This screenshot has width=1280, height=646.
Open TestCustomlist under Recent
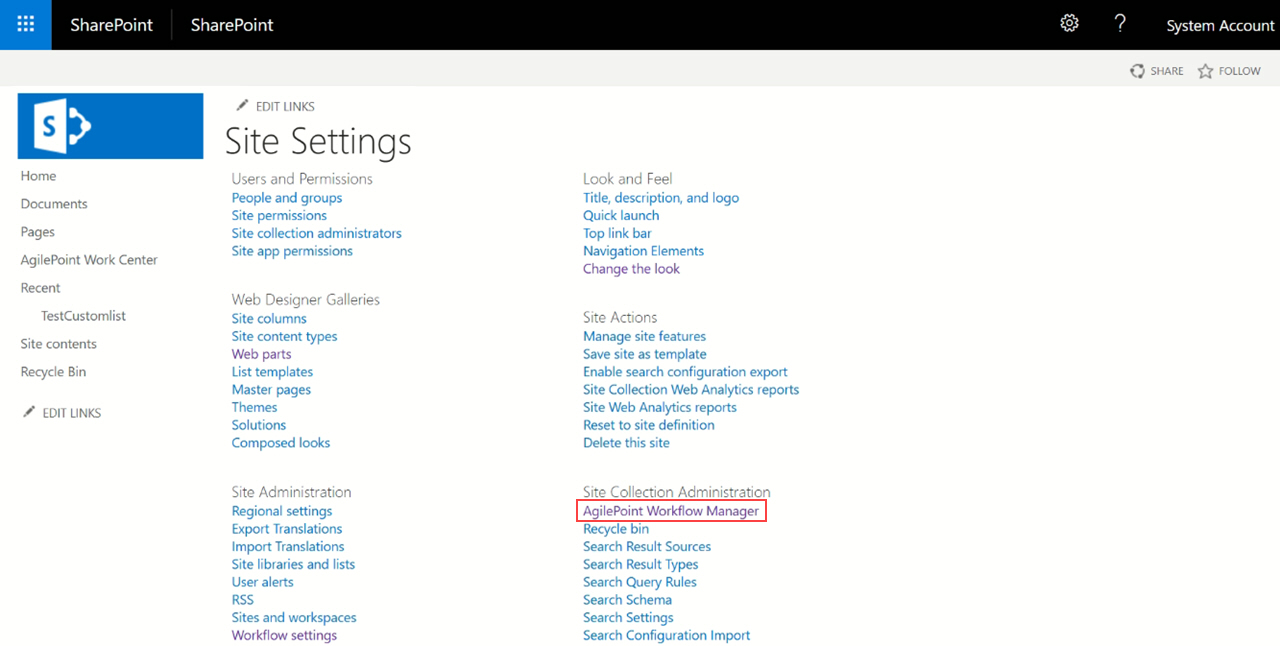click(x=83, y=316)
